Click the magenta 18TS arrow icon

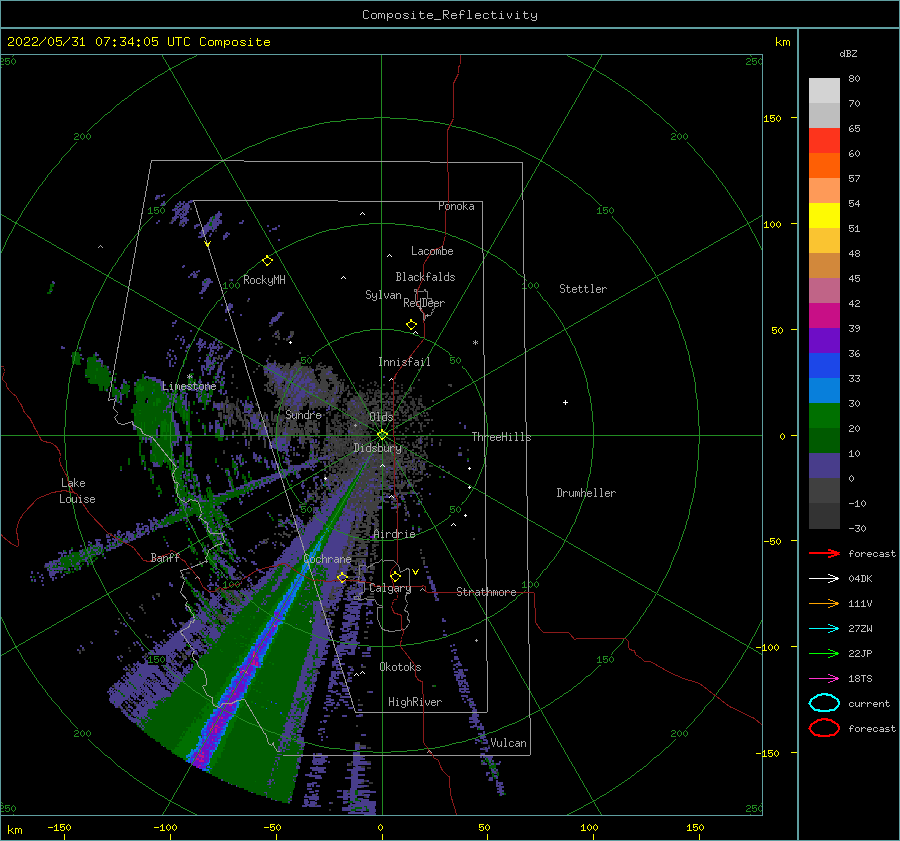[824, 679]
